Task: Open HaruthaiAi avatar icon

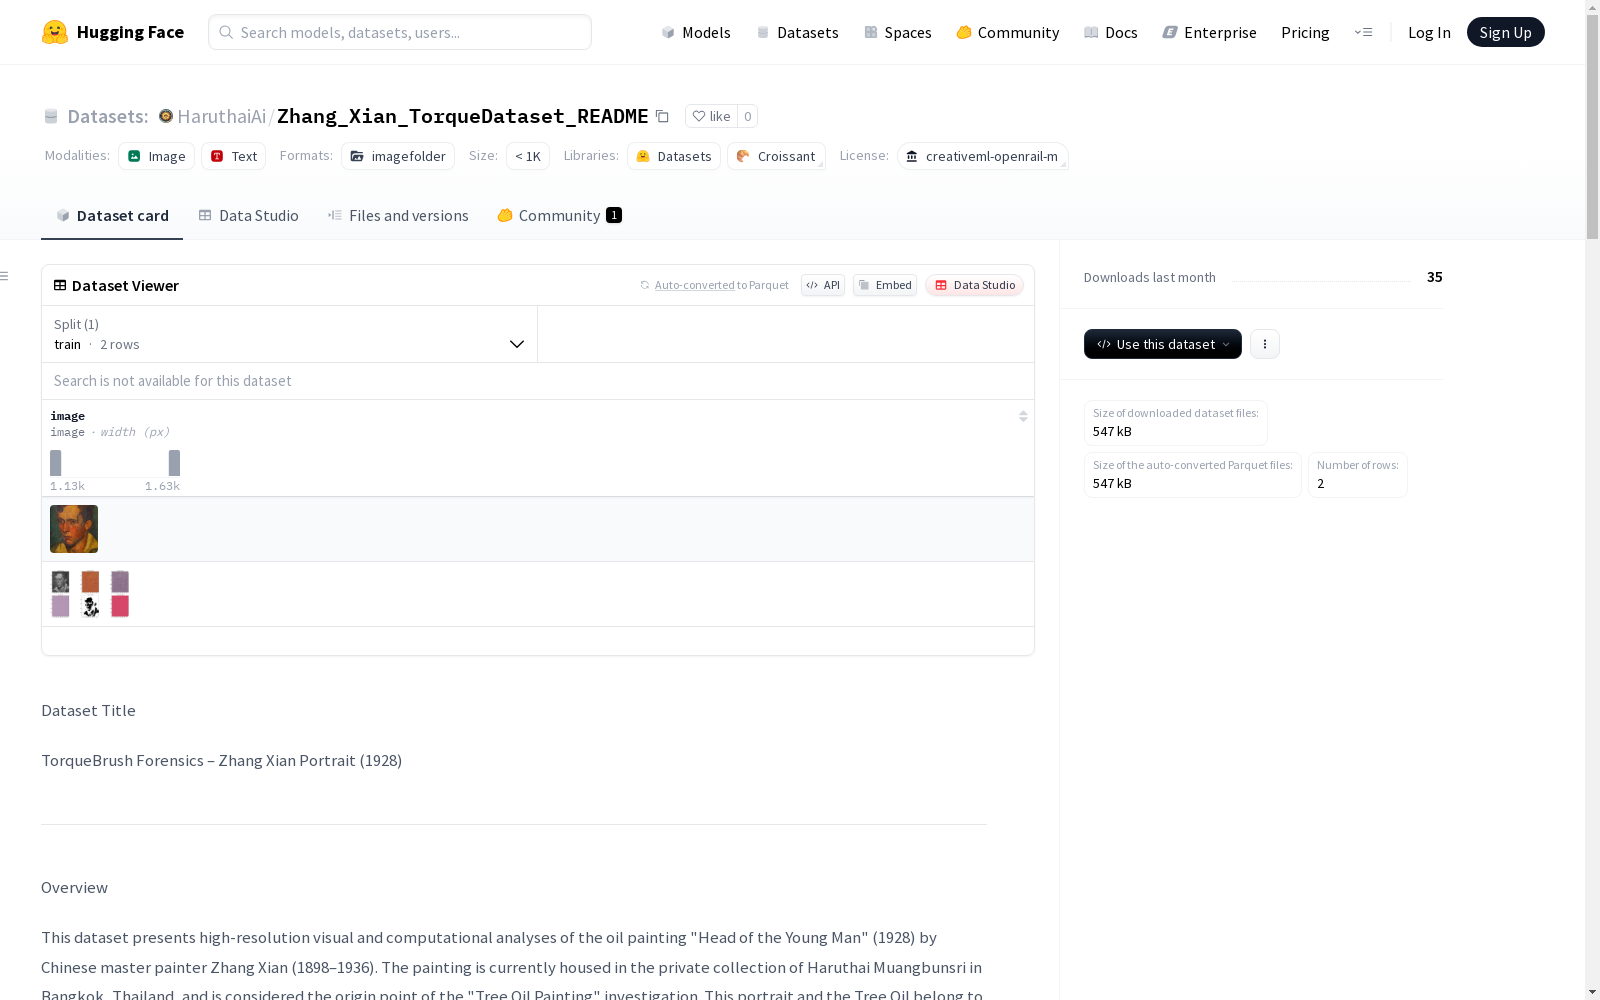Action: pos(166,116)
